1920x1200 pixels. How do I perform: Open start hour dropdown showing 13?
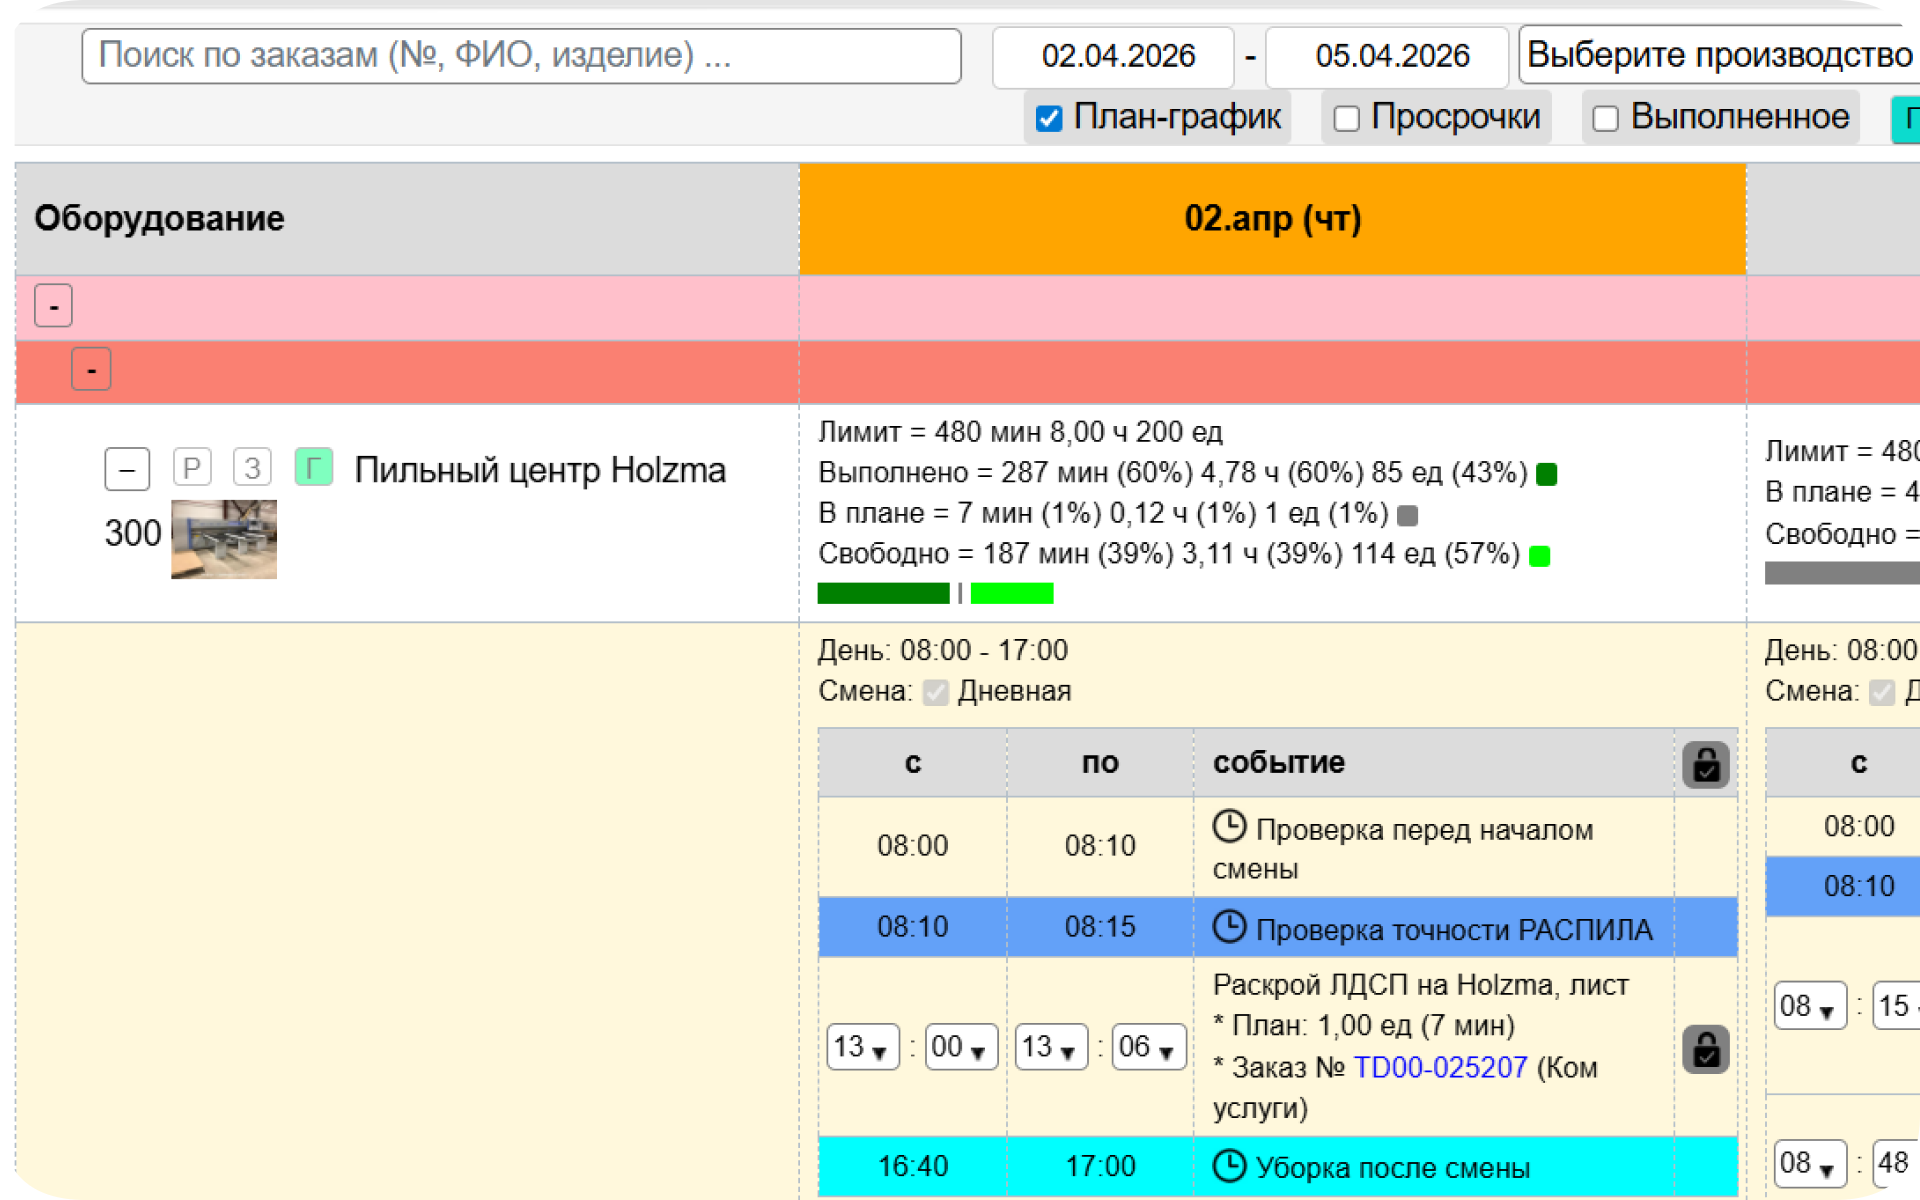tap(862, 1047)
